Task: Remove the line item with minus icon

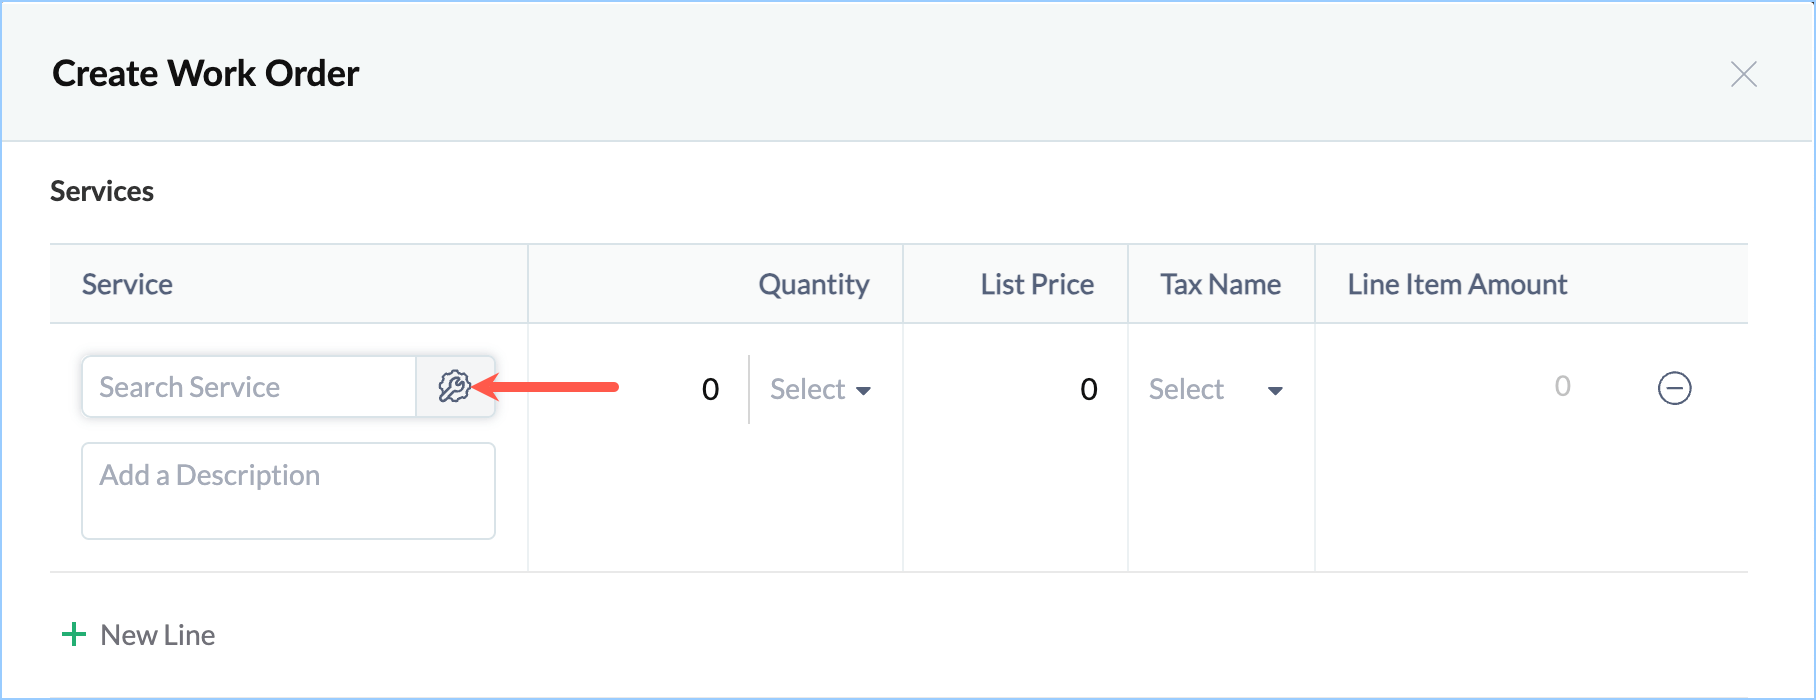Action: 1674,388
